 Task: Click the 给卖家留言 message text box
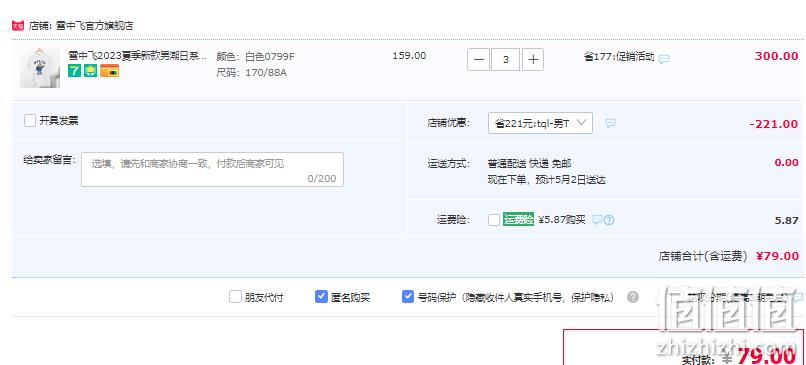coord(212,170)
